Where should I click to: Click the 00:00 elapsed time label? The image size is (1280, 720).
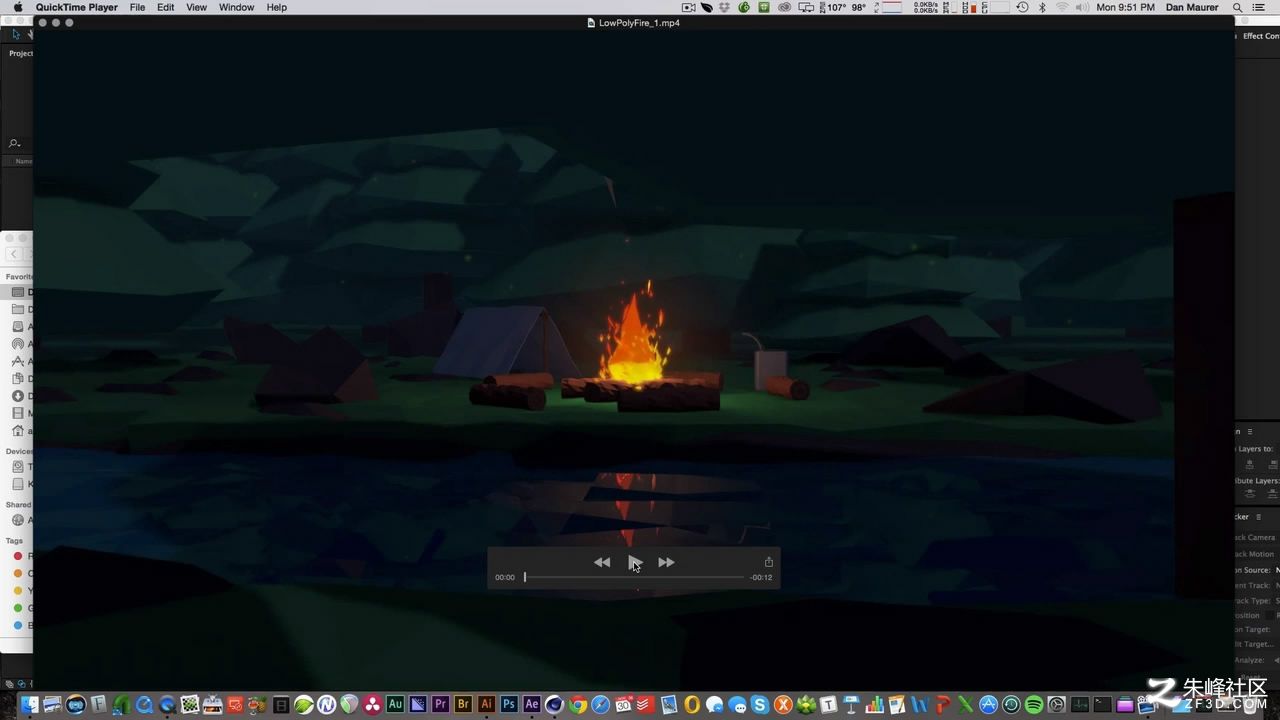coord(505,577)
